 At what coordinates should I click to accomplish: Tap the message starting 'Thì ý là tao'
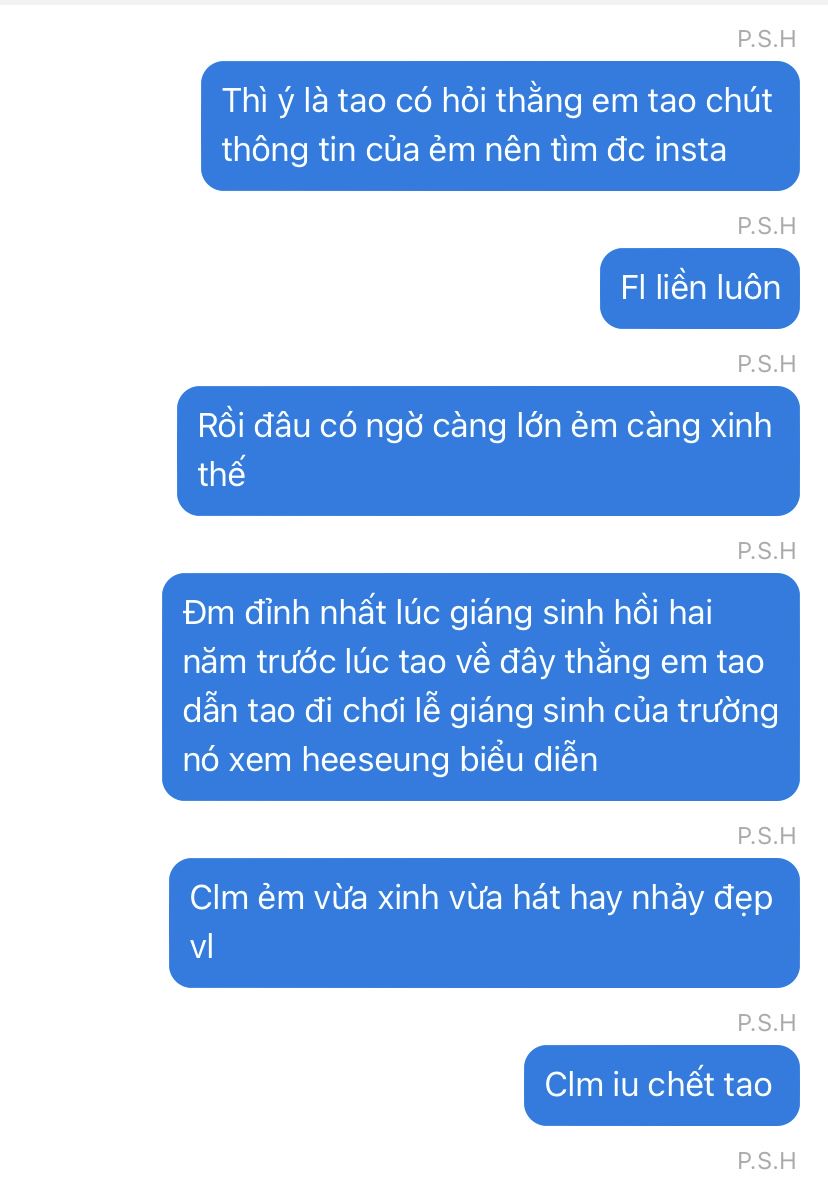[x=500, y=126]
